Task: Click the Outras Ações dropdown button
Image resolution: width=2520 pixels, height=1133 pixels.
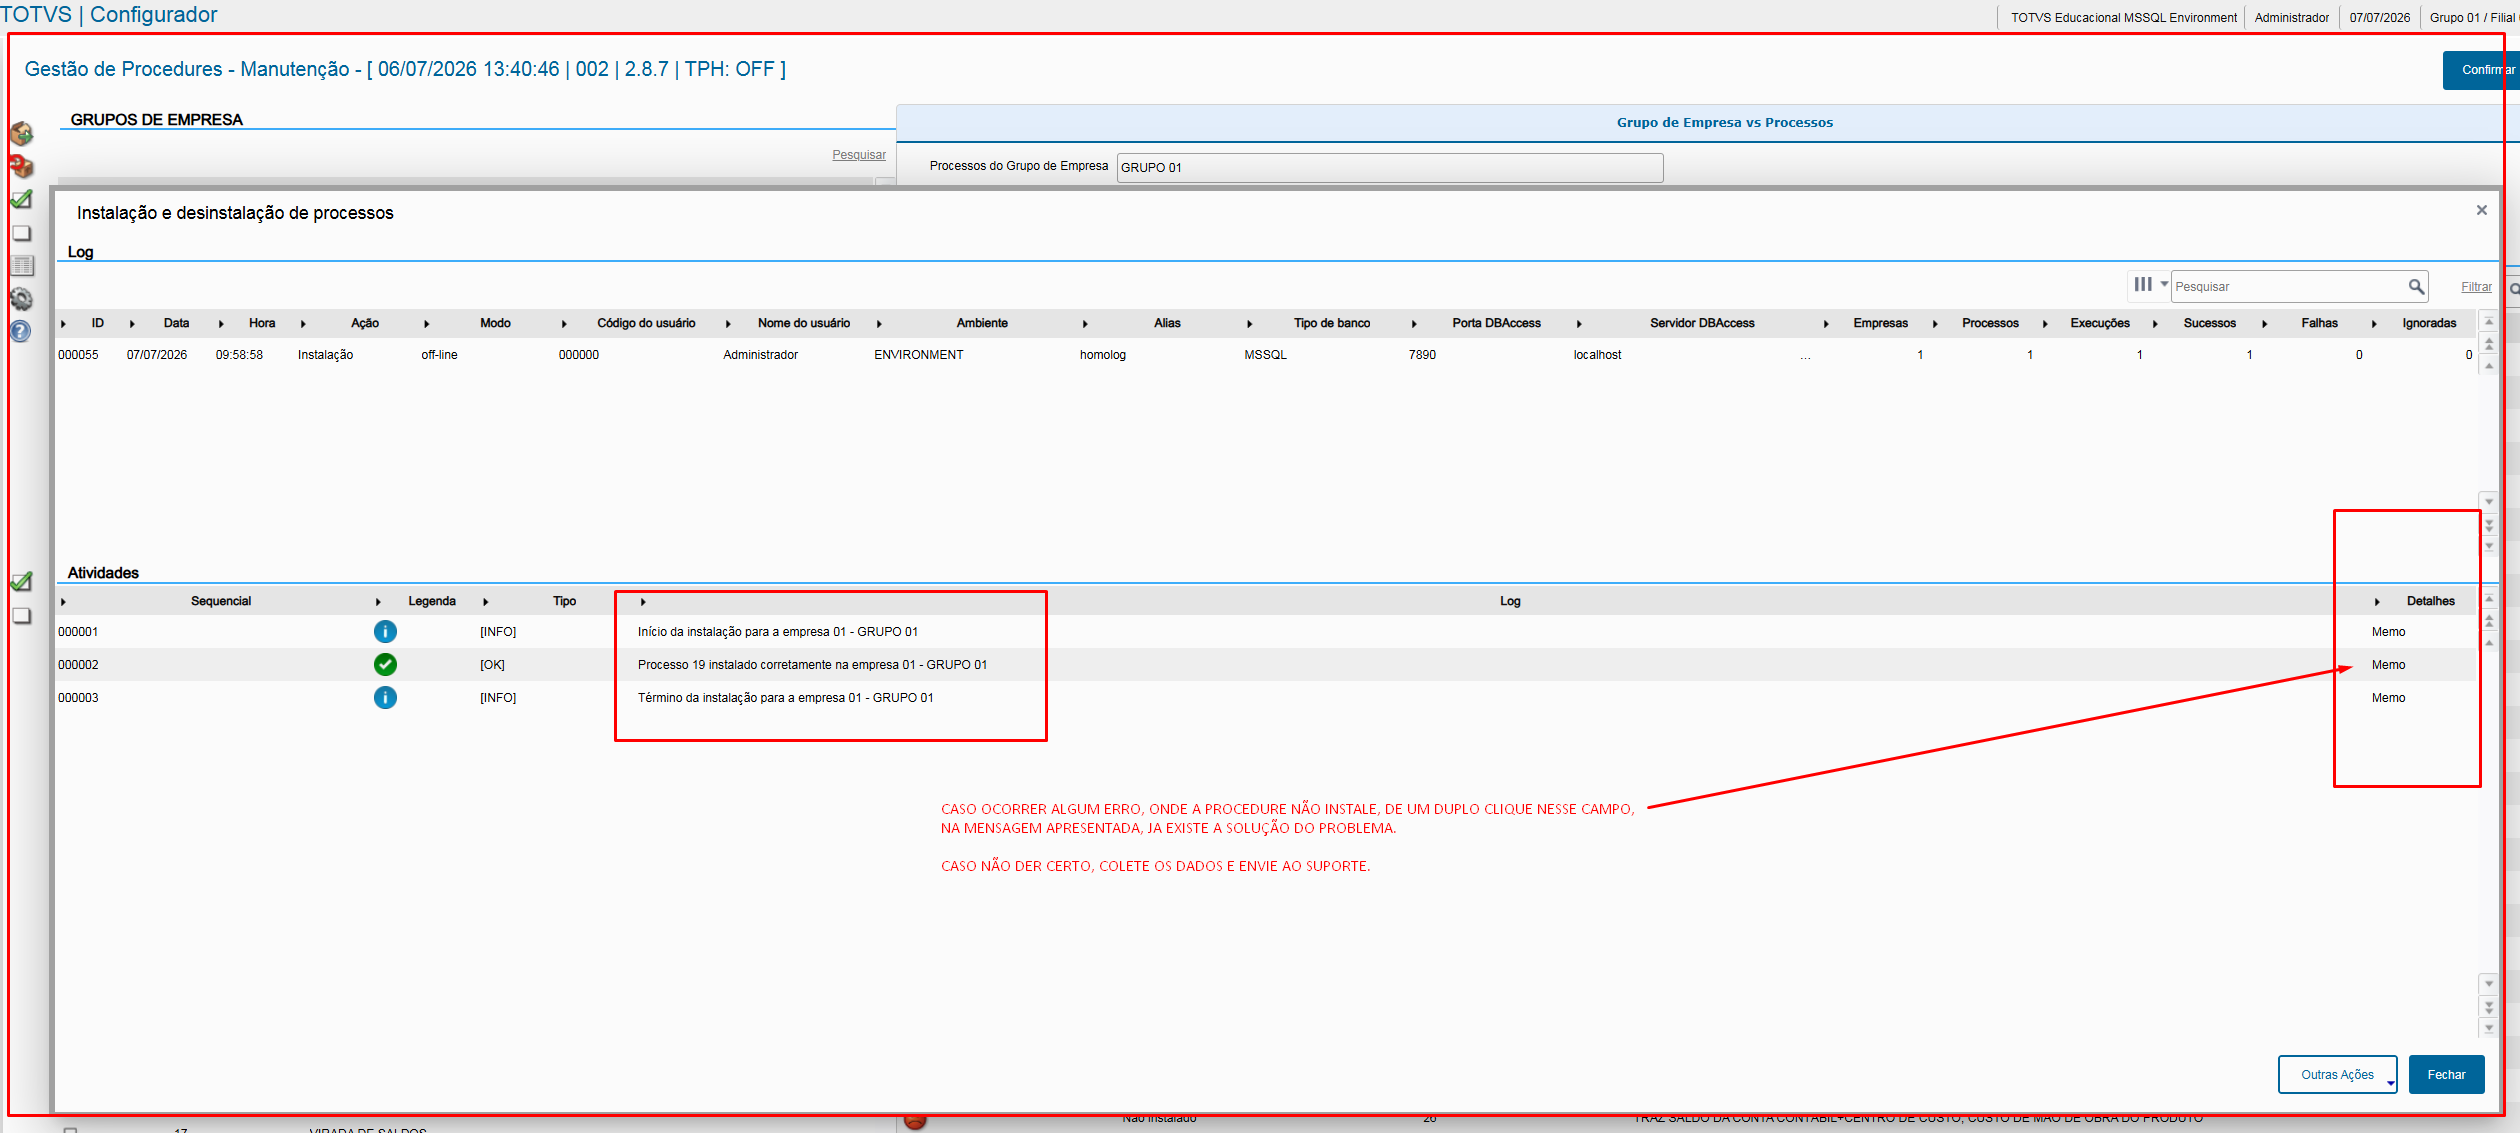Action: click(x=2337, y=1075)
